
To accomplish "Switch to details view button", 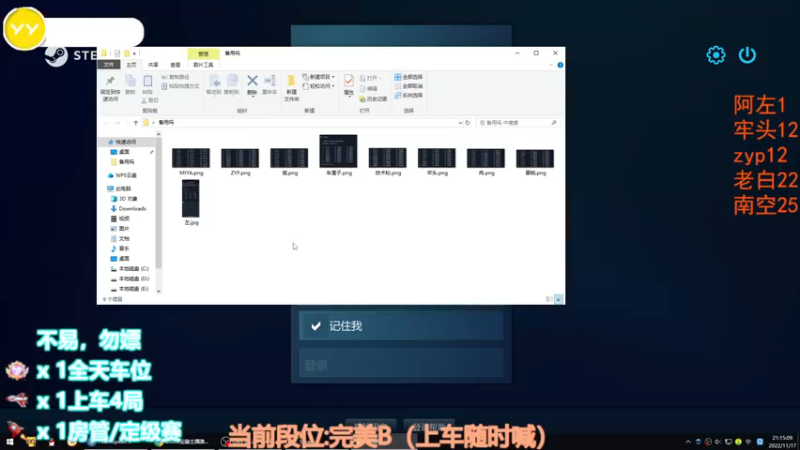I will [x=549, y=299].
